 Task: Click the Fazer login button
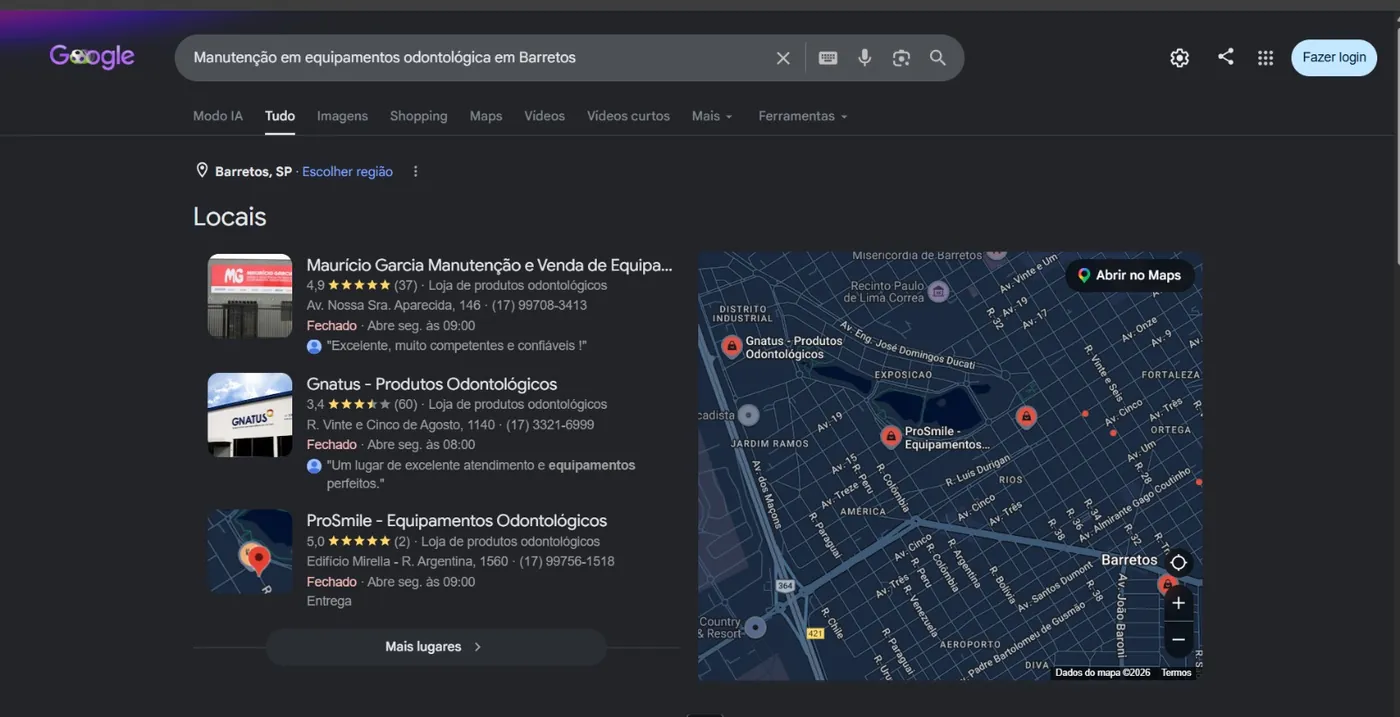(x=1334, y=57)
